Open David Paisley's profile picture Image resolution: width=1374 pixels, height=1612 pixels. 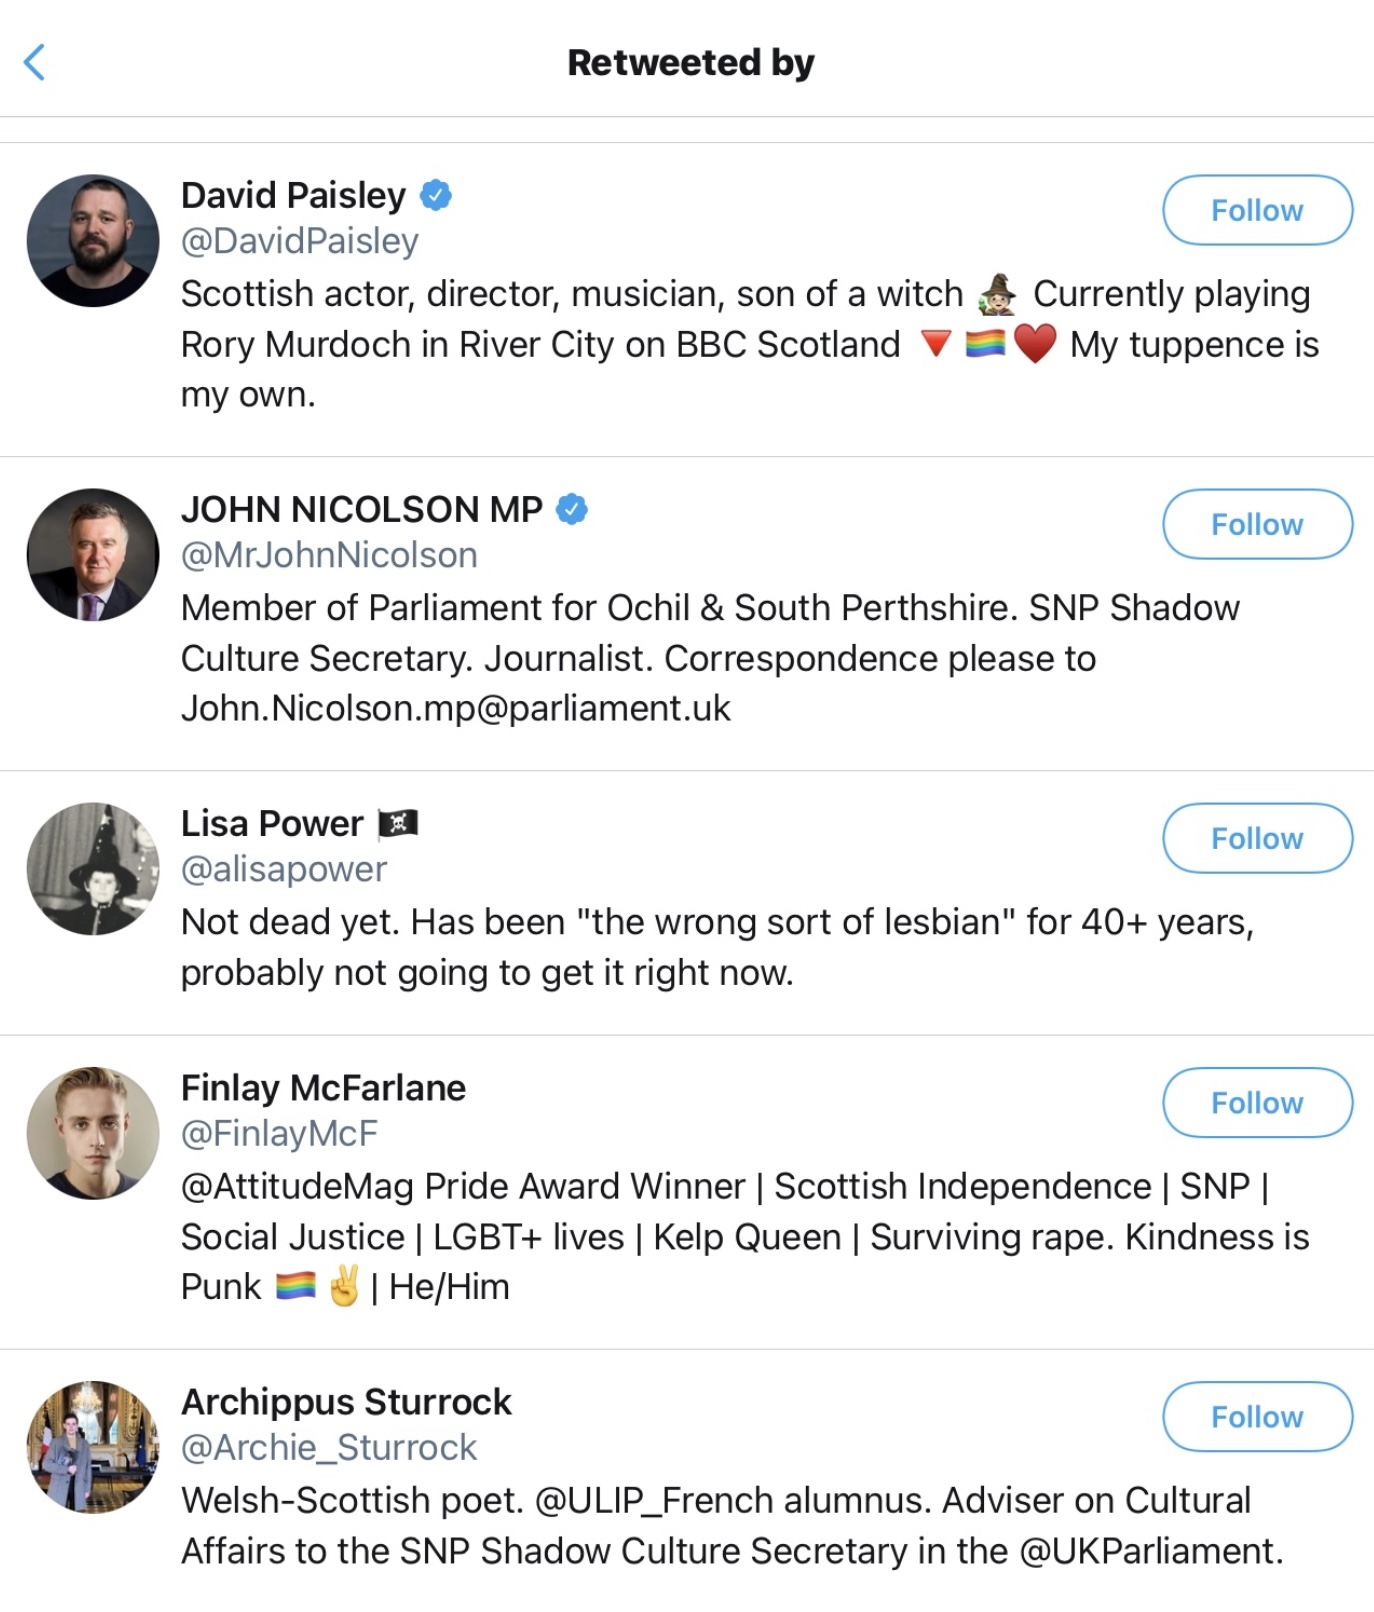pos(93,241)
